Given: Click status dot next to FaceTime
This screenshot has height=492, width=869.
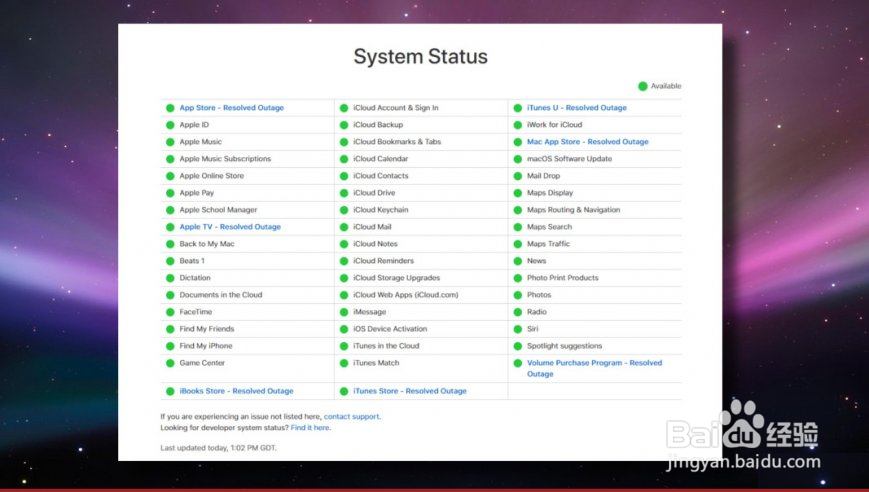Looking at the screenshot, I should point(170,312).
